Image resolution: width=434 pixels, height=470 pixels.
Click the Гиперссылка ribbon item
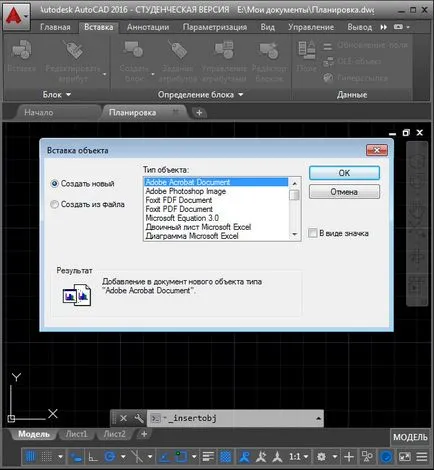click(x=355, y=78)
